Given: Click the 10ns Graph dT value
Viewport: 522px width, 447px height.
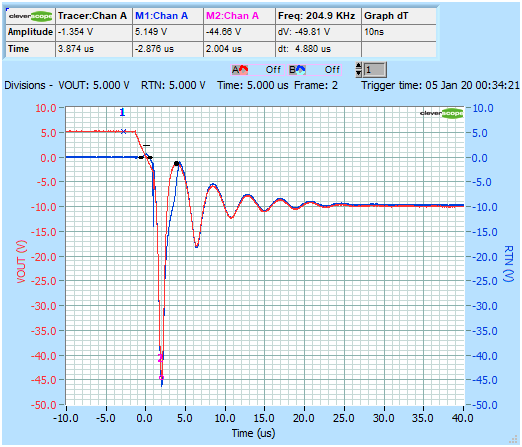Looking at the screenshot, I should click(x=374, y=32).
